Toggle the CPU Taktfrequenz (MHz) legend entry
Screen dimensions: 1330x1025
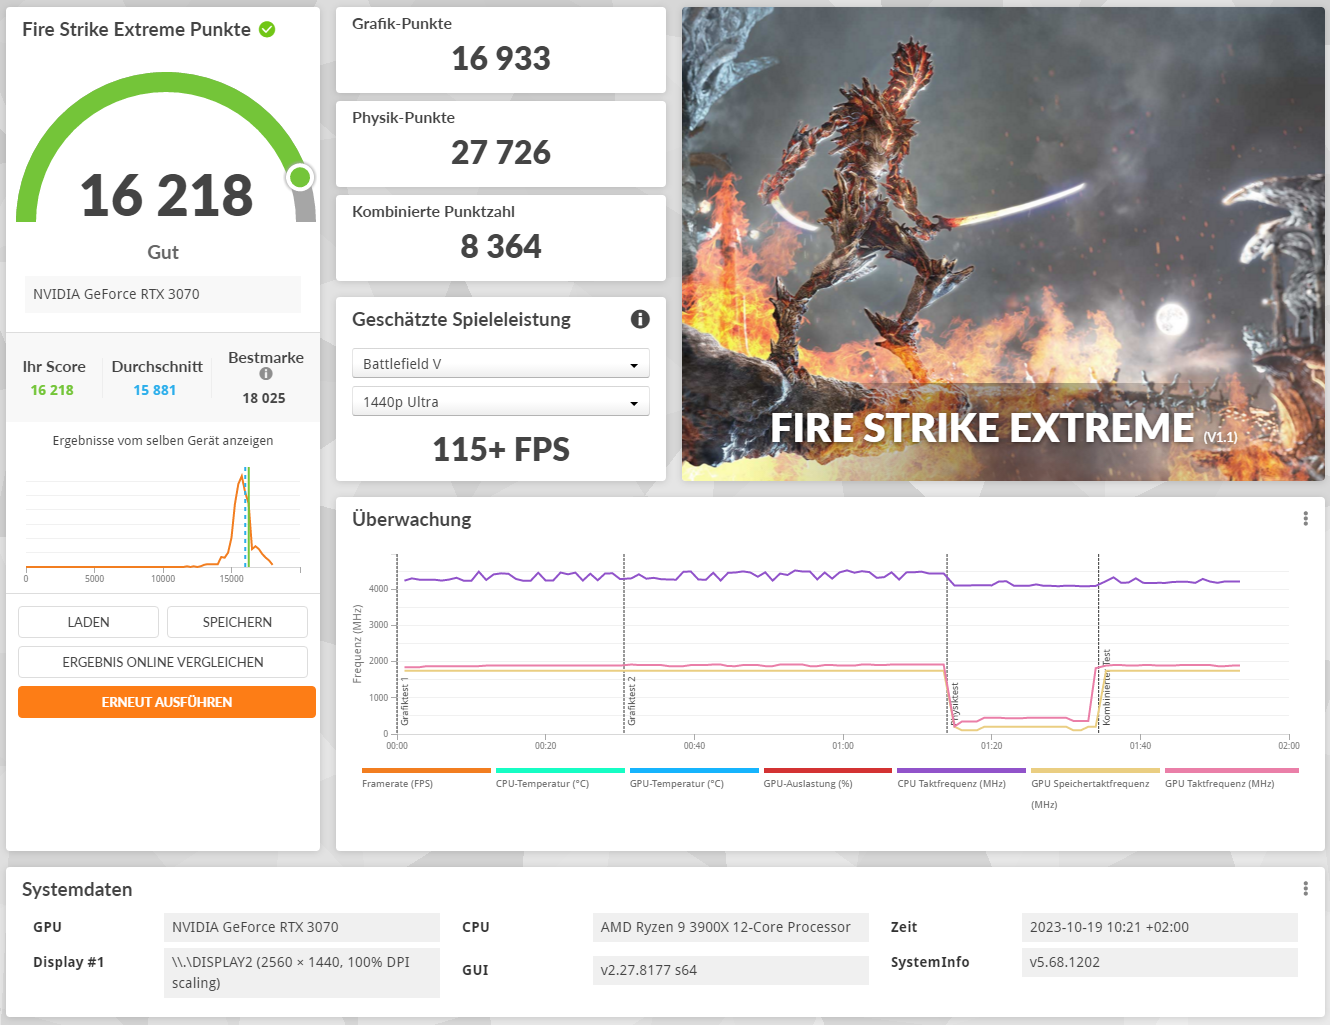961,778
